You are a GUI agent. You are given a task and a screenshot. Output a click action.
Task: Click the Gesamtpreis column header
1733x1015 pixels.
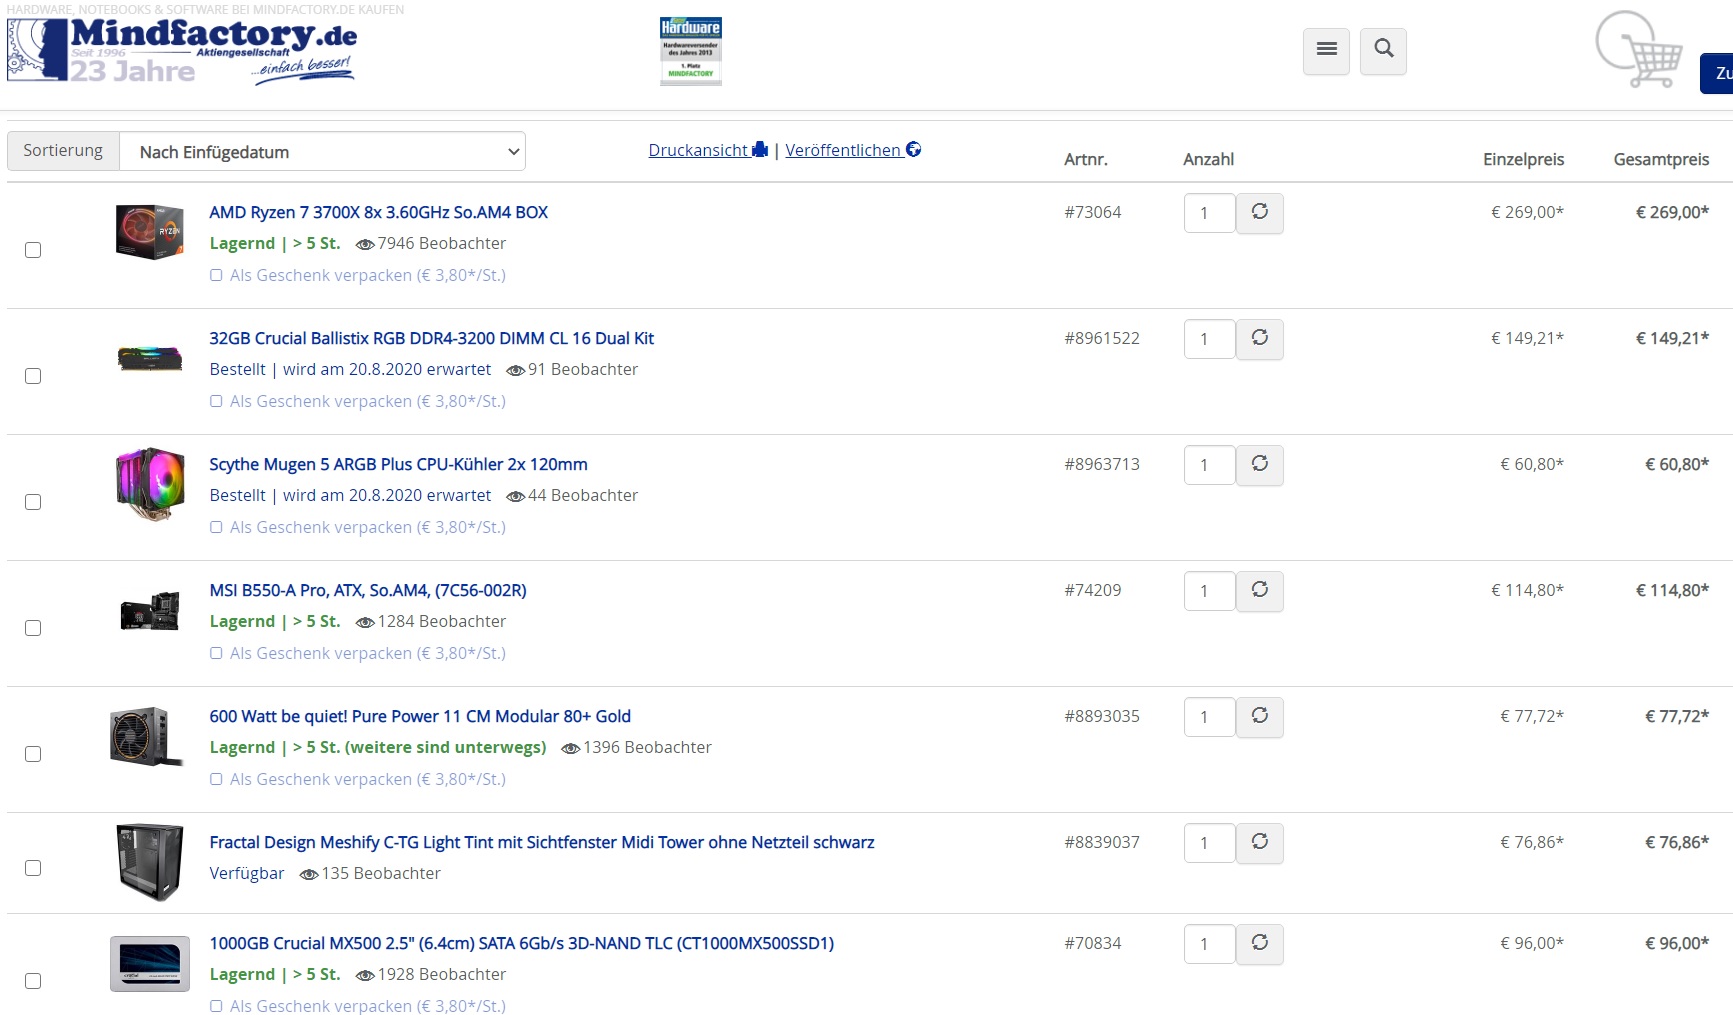[1661, 159]
